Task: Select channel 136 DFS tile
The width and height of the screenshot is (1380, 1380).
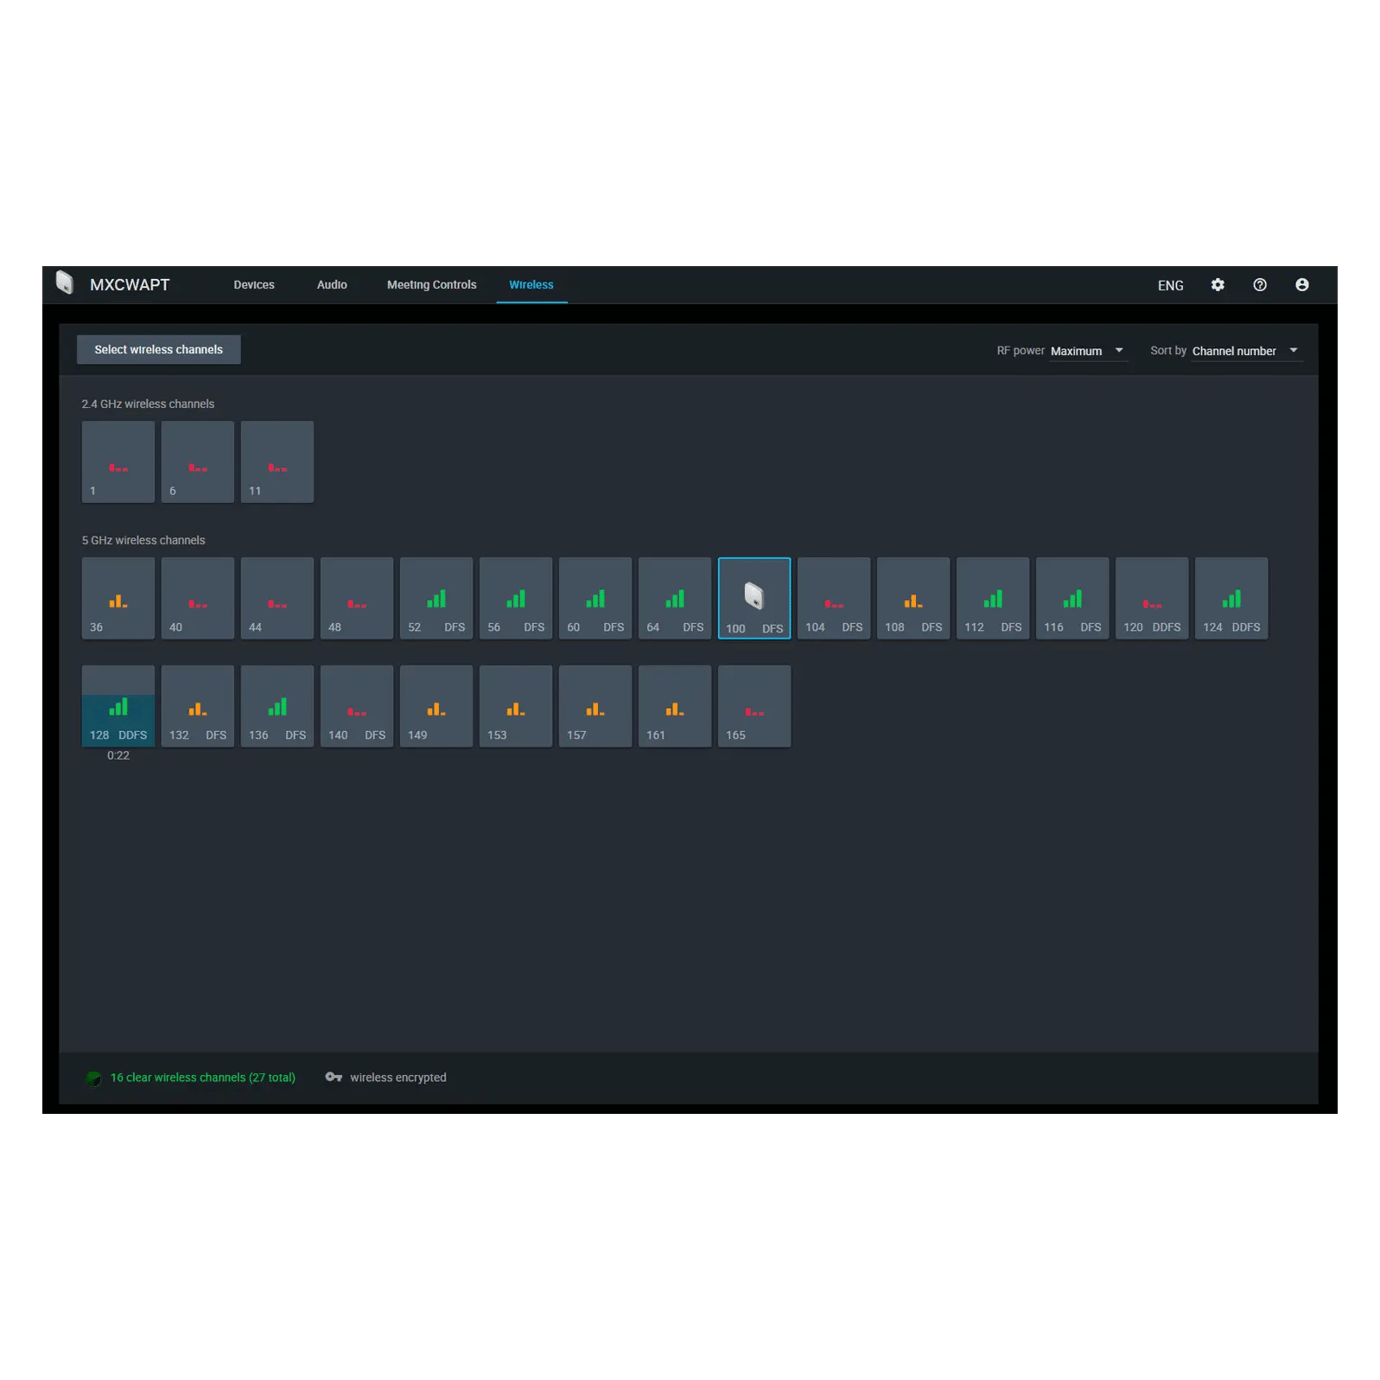Action: pyautogui.click(x=277, y=706)
